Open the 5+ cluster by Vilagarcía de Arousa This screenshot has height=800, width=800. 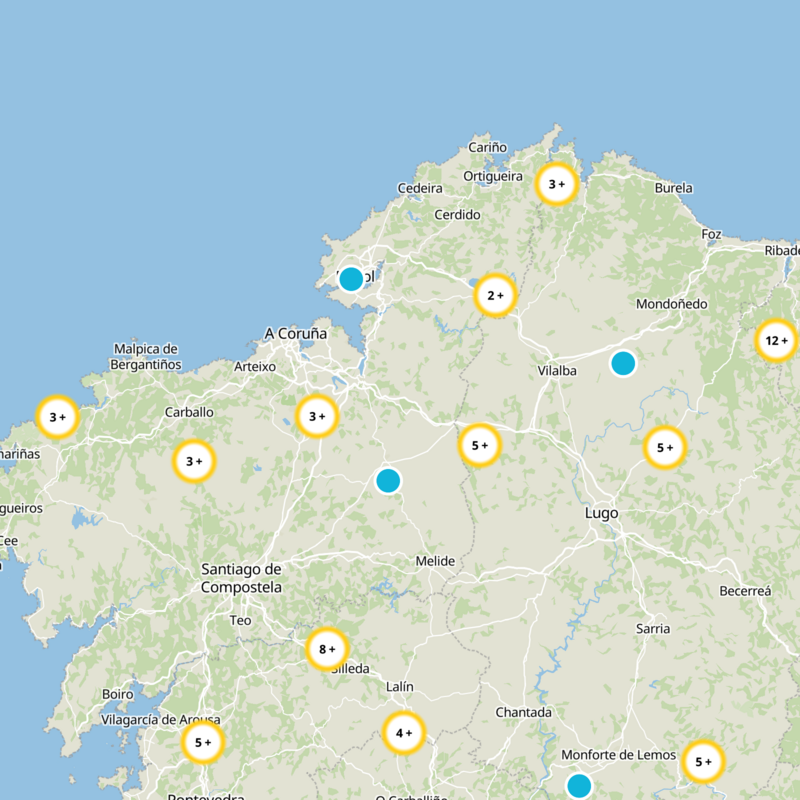tap(203, 742)
